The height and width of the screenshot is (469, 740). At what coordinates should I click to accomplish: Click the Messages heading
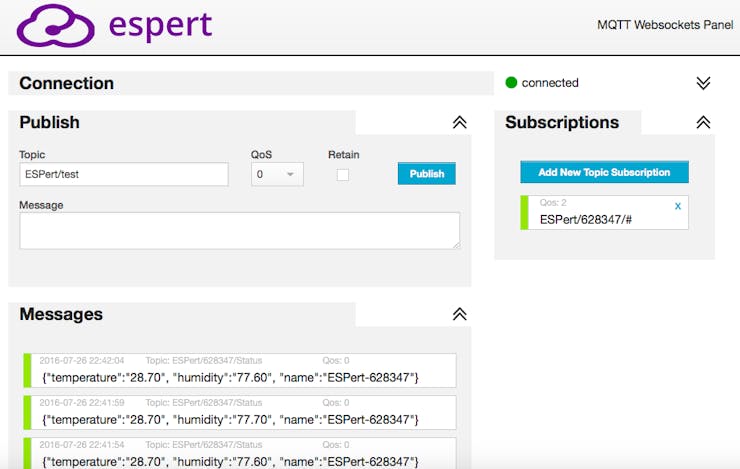tap(61, 314)
